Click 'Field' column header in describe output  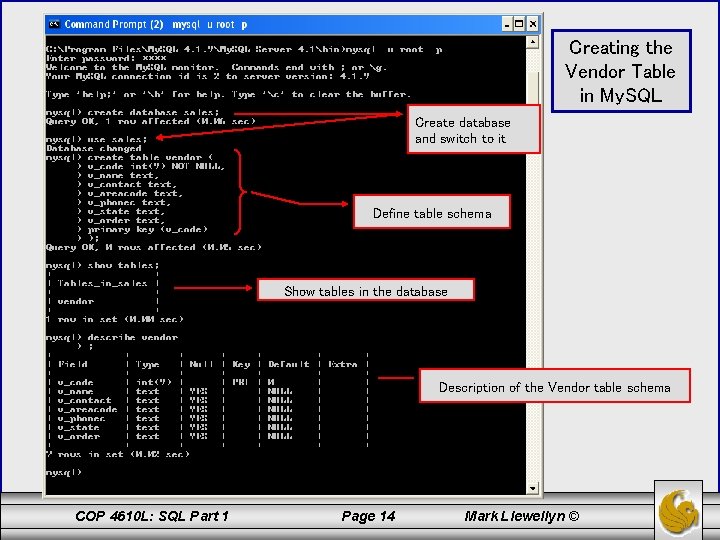73,364
